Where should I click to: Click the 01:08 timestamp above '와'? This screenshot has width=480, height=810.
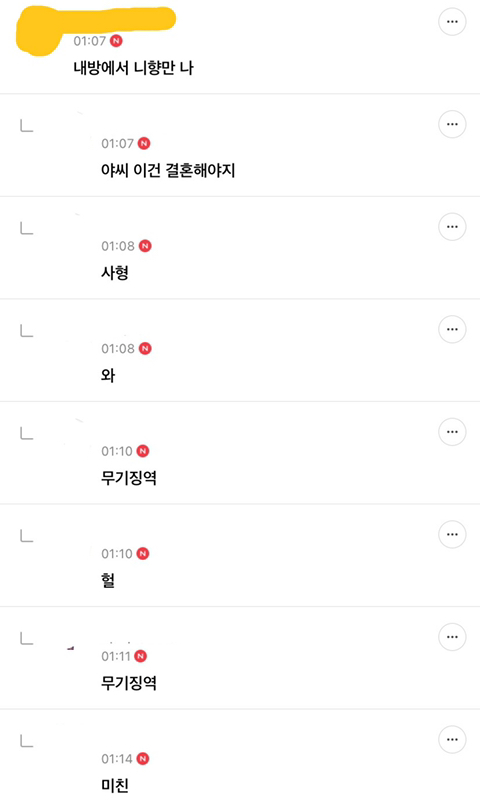(118, 349)
